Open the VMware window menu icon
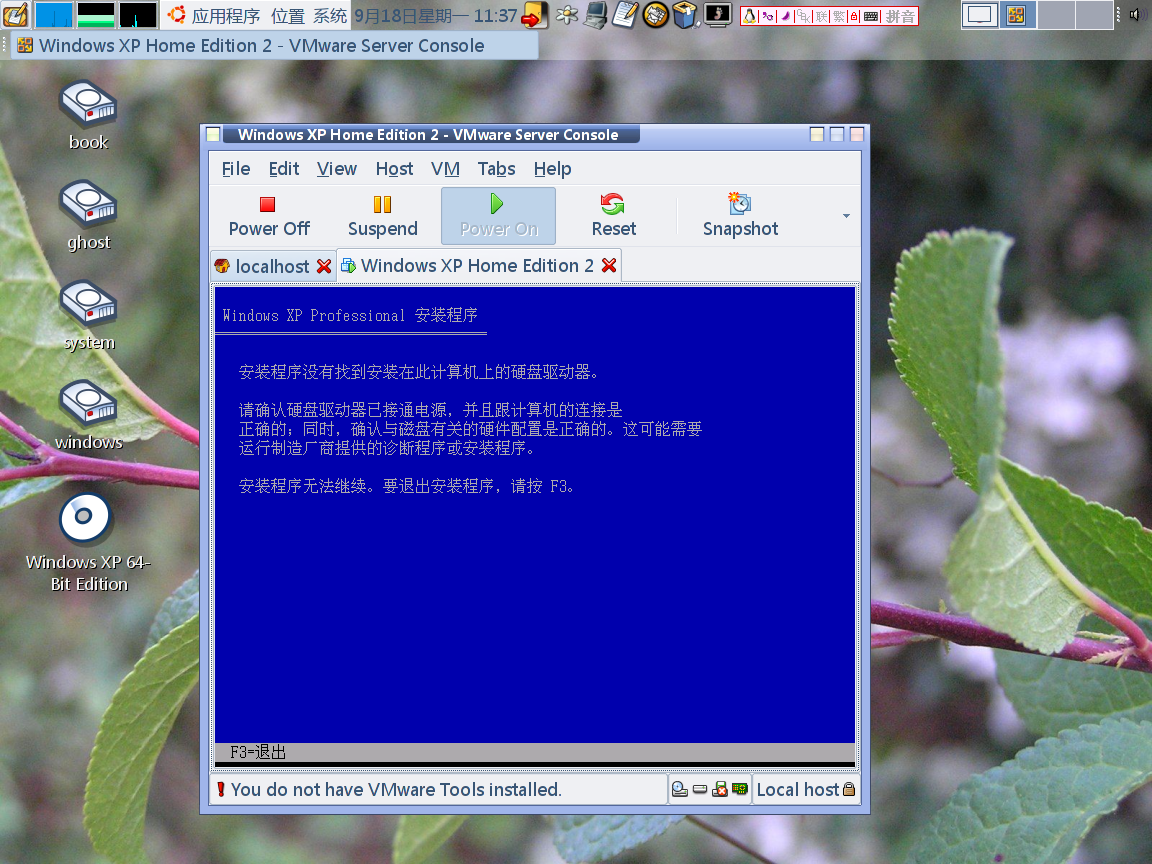The width and height of the screenshot is (1152, 864). point(213,134)
